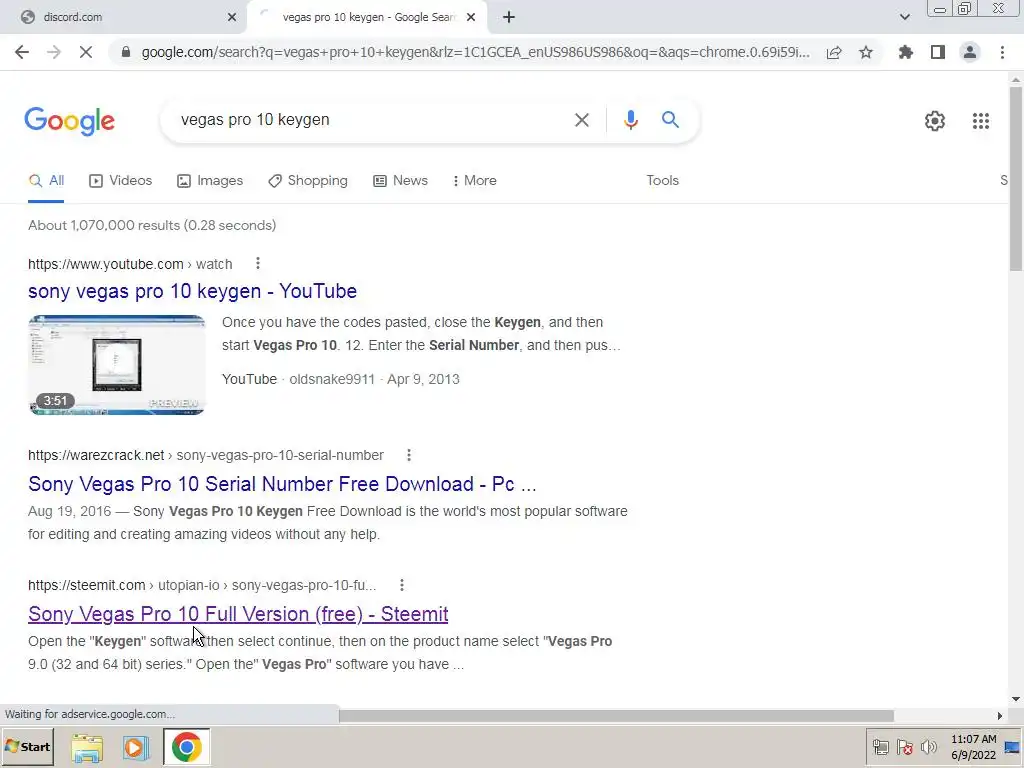Open Chrome's three-dot menu
The width and height of the screenshot is (1024, 768).
(1002, 52)
